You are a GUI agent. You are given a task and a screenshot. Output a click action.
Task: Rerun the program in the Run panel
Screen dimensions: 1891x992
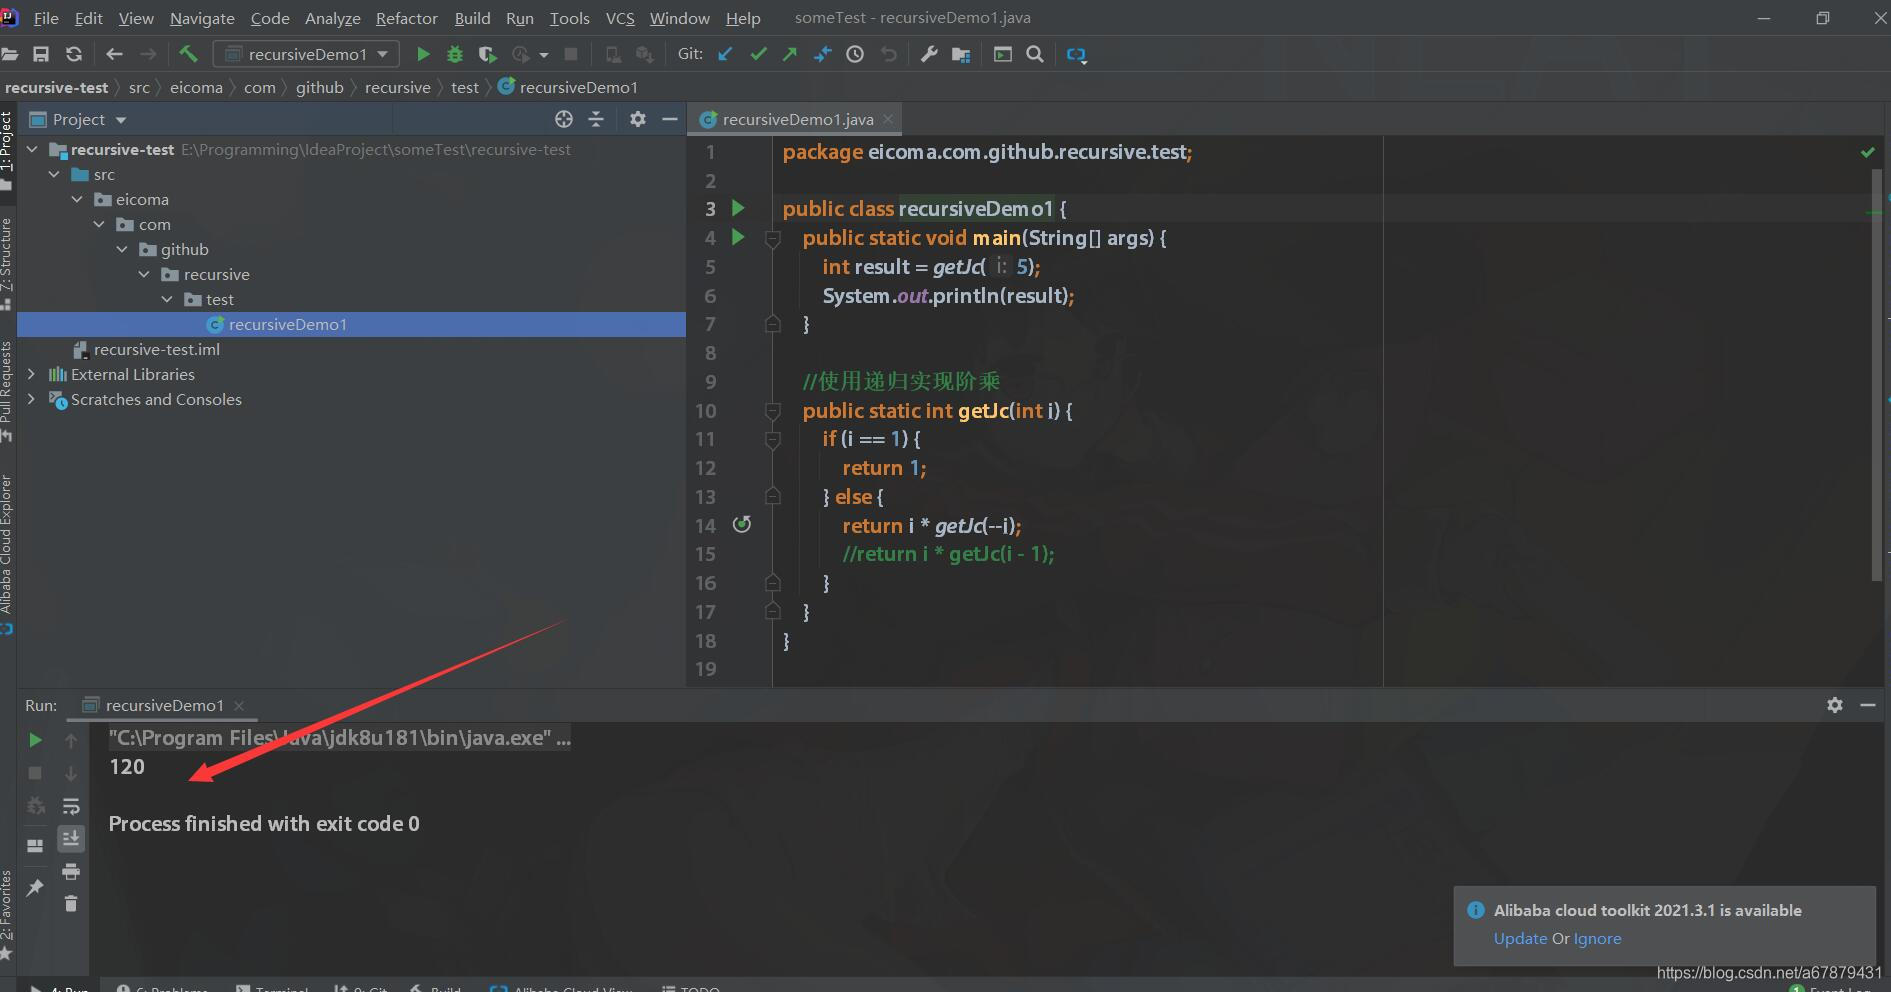35,740
